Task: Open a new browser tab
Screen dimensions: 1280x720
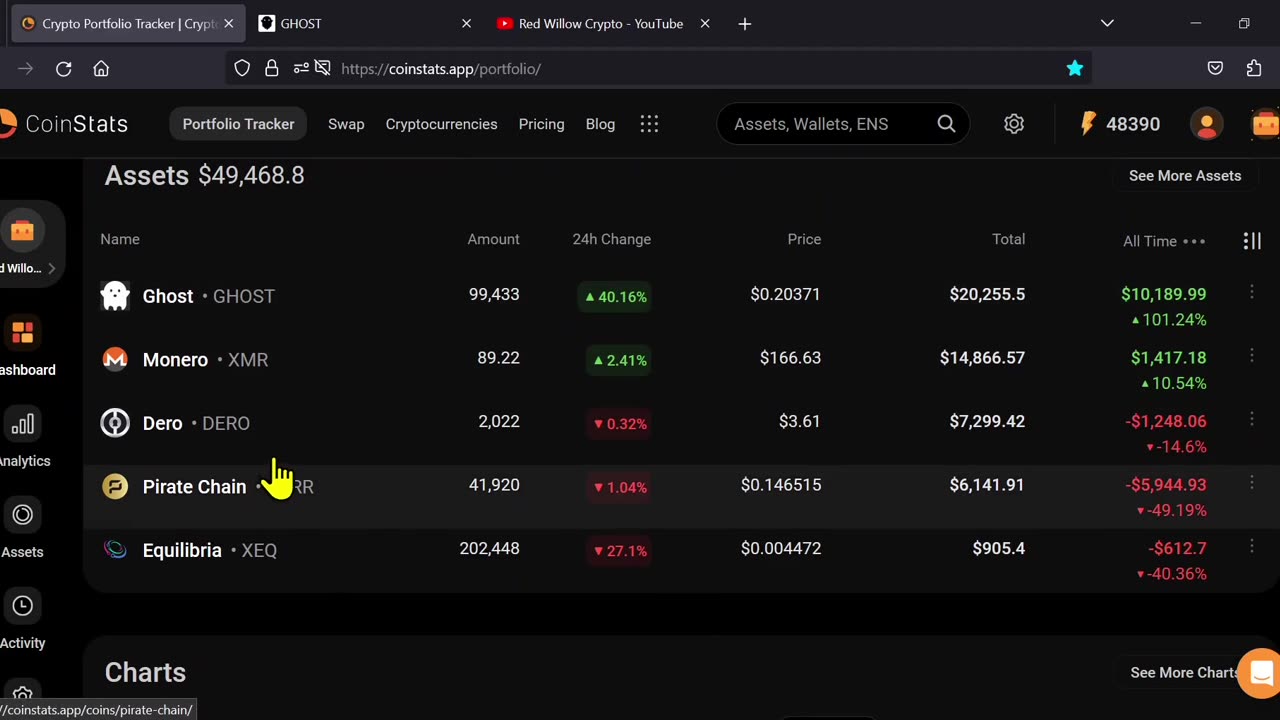Action: pos(744,23)
